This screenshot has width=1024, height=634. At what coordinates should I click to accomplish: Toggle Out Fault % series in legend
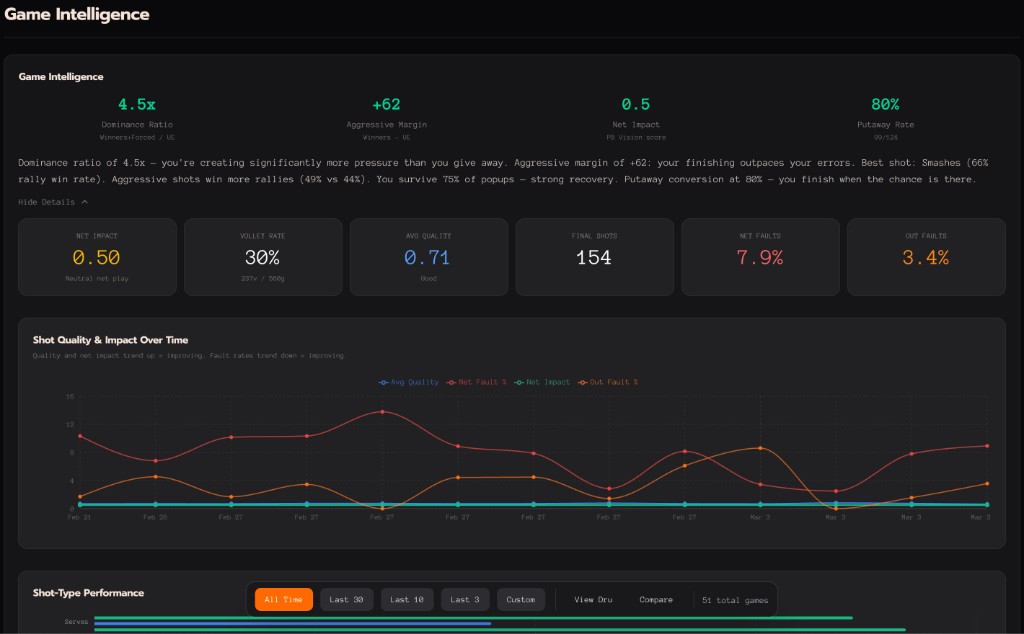click(x=608, y=382)
